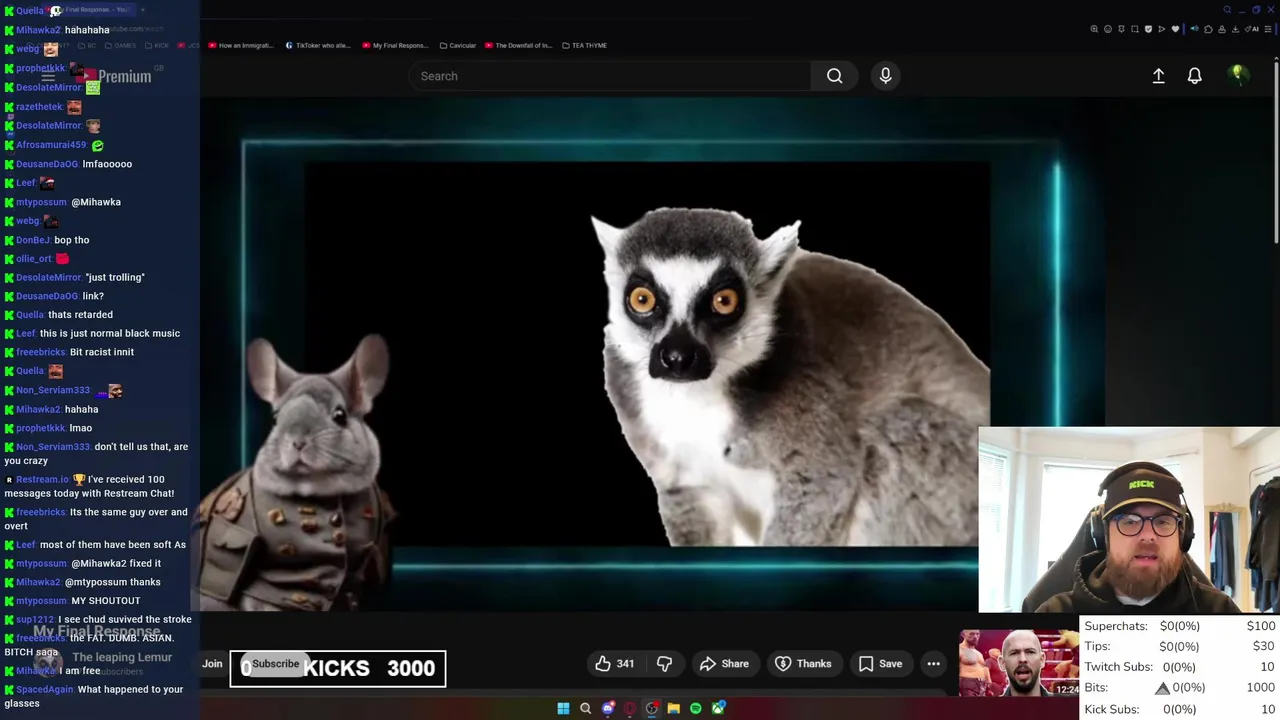Open more actions three-dot menu

(933, 664)
